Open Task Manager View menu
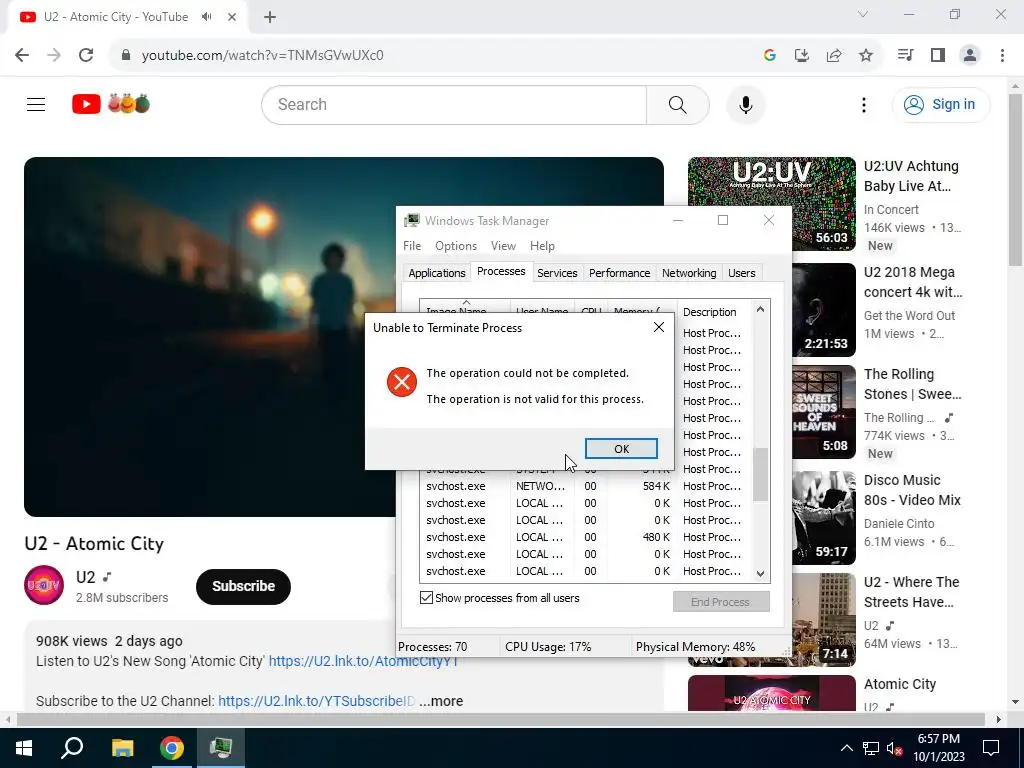 click(503, 246)
